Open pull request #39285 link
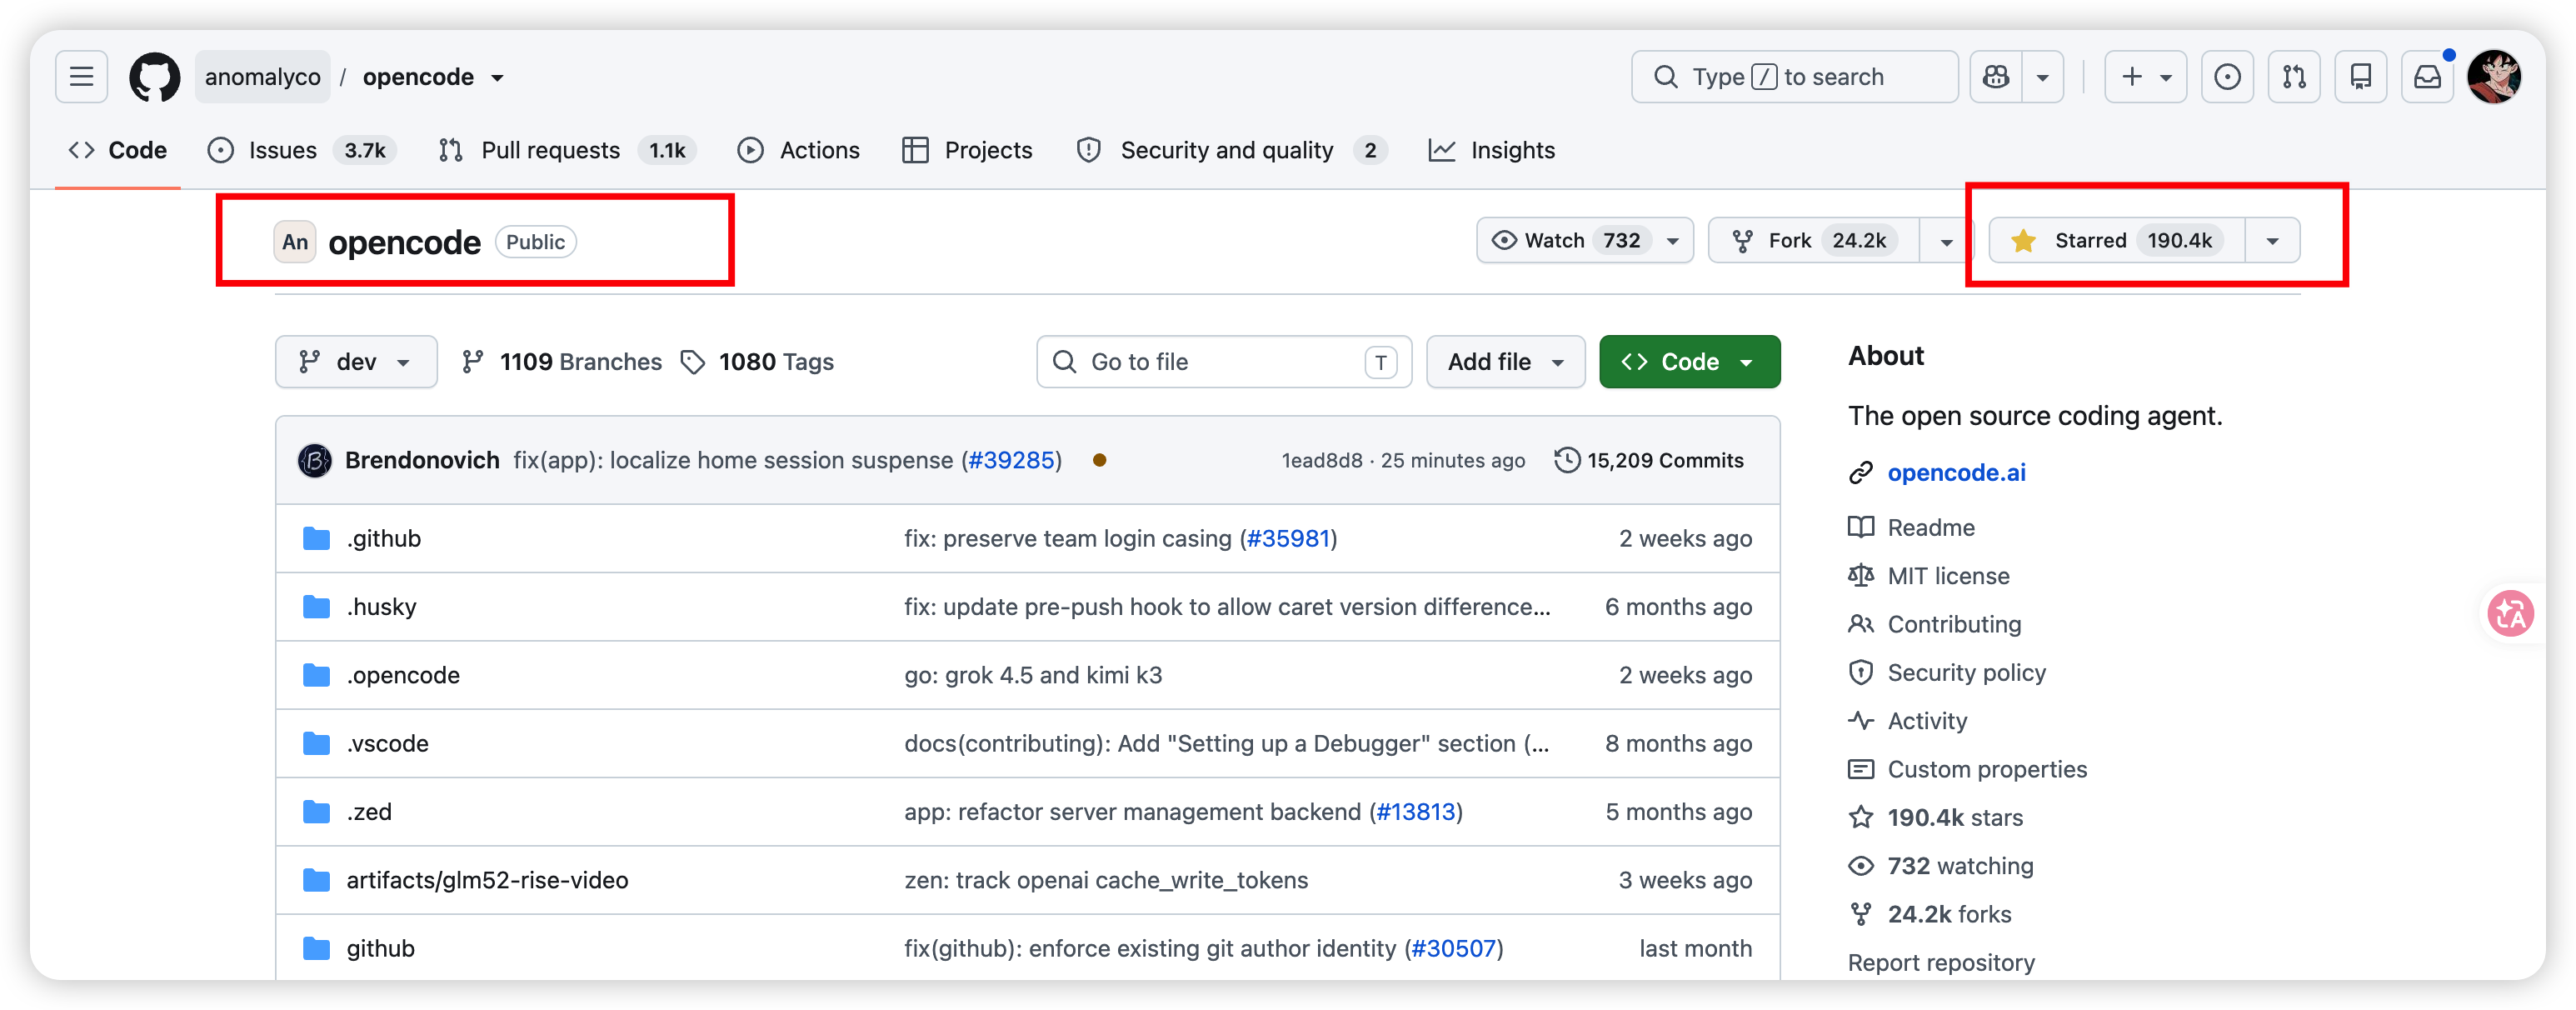The width and height of the screenshot is (2576, 1010). pyautogui.click(x=1011, y=460)
